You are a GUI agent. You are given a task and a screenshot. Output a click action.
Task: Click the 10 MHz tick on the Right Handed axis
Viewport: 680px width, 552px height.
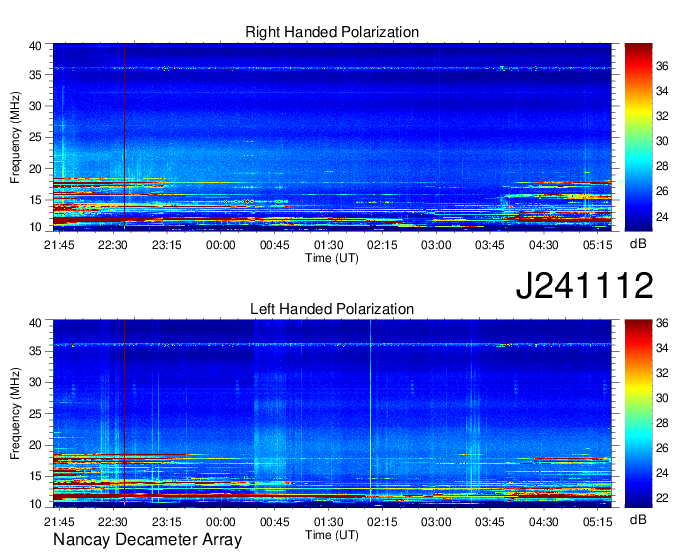point(35,227)
